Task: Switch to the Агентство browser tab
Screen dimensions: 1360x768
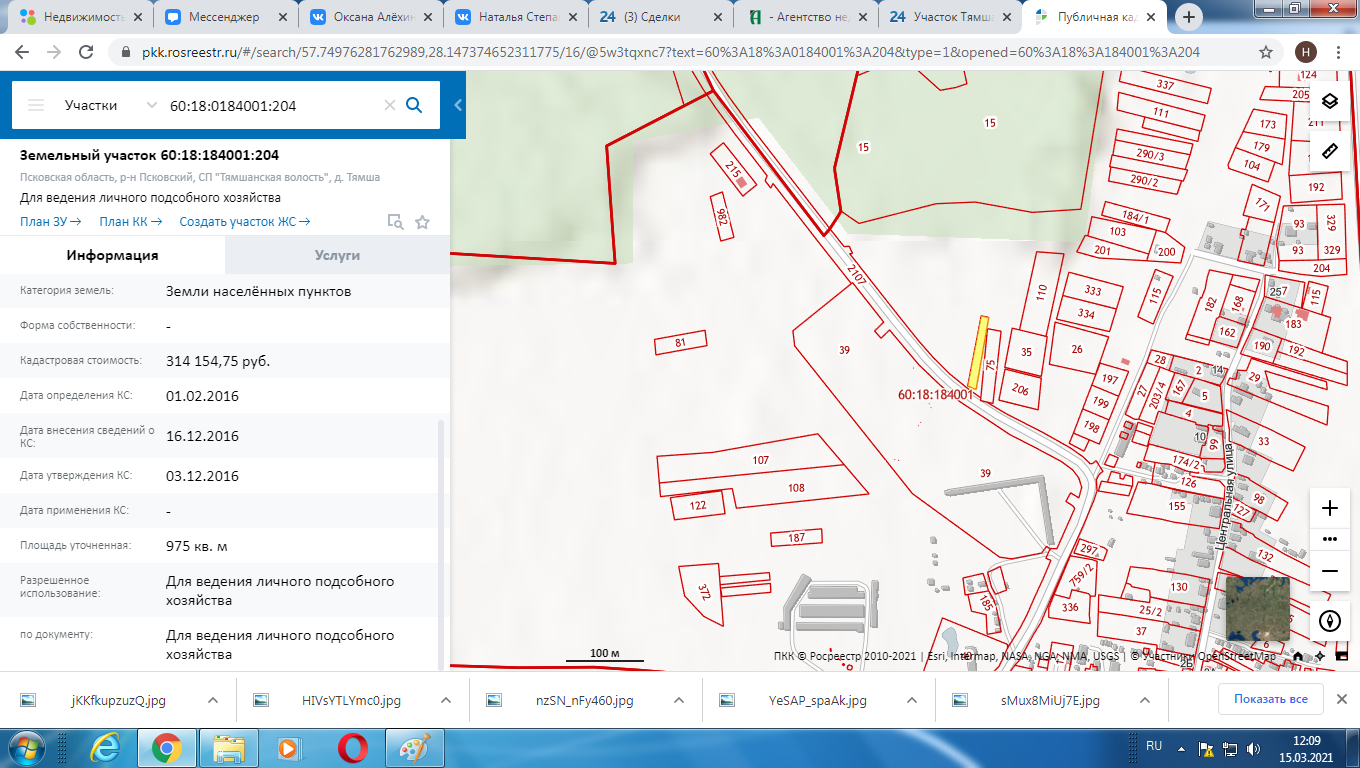Action: (x=806, y=16)
